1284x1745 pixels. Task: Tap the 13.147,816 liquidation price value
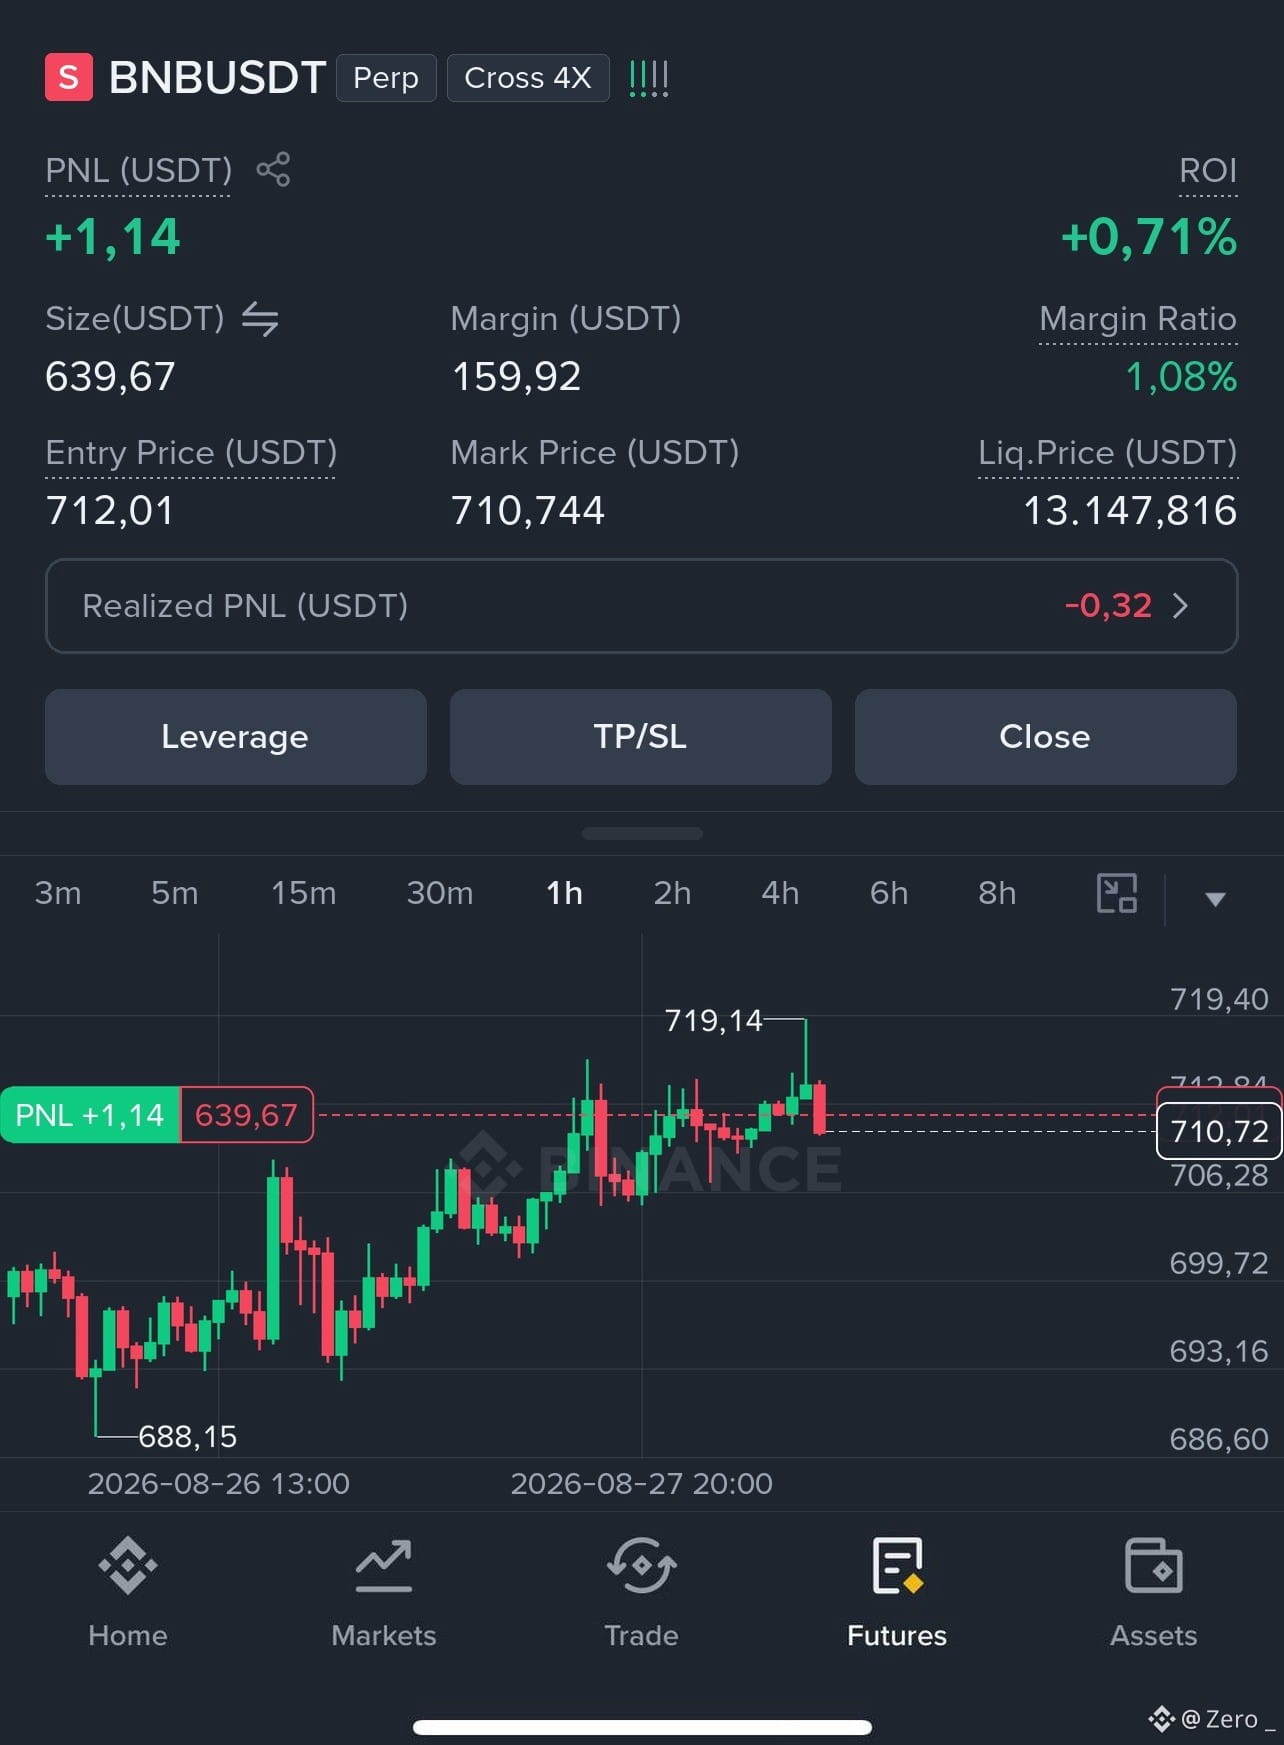coord(1130,511)
